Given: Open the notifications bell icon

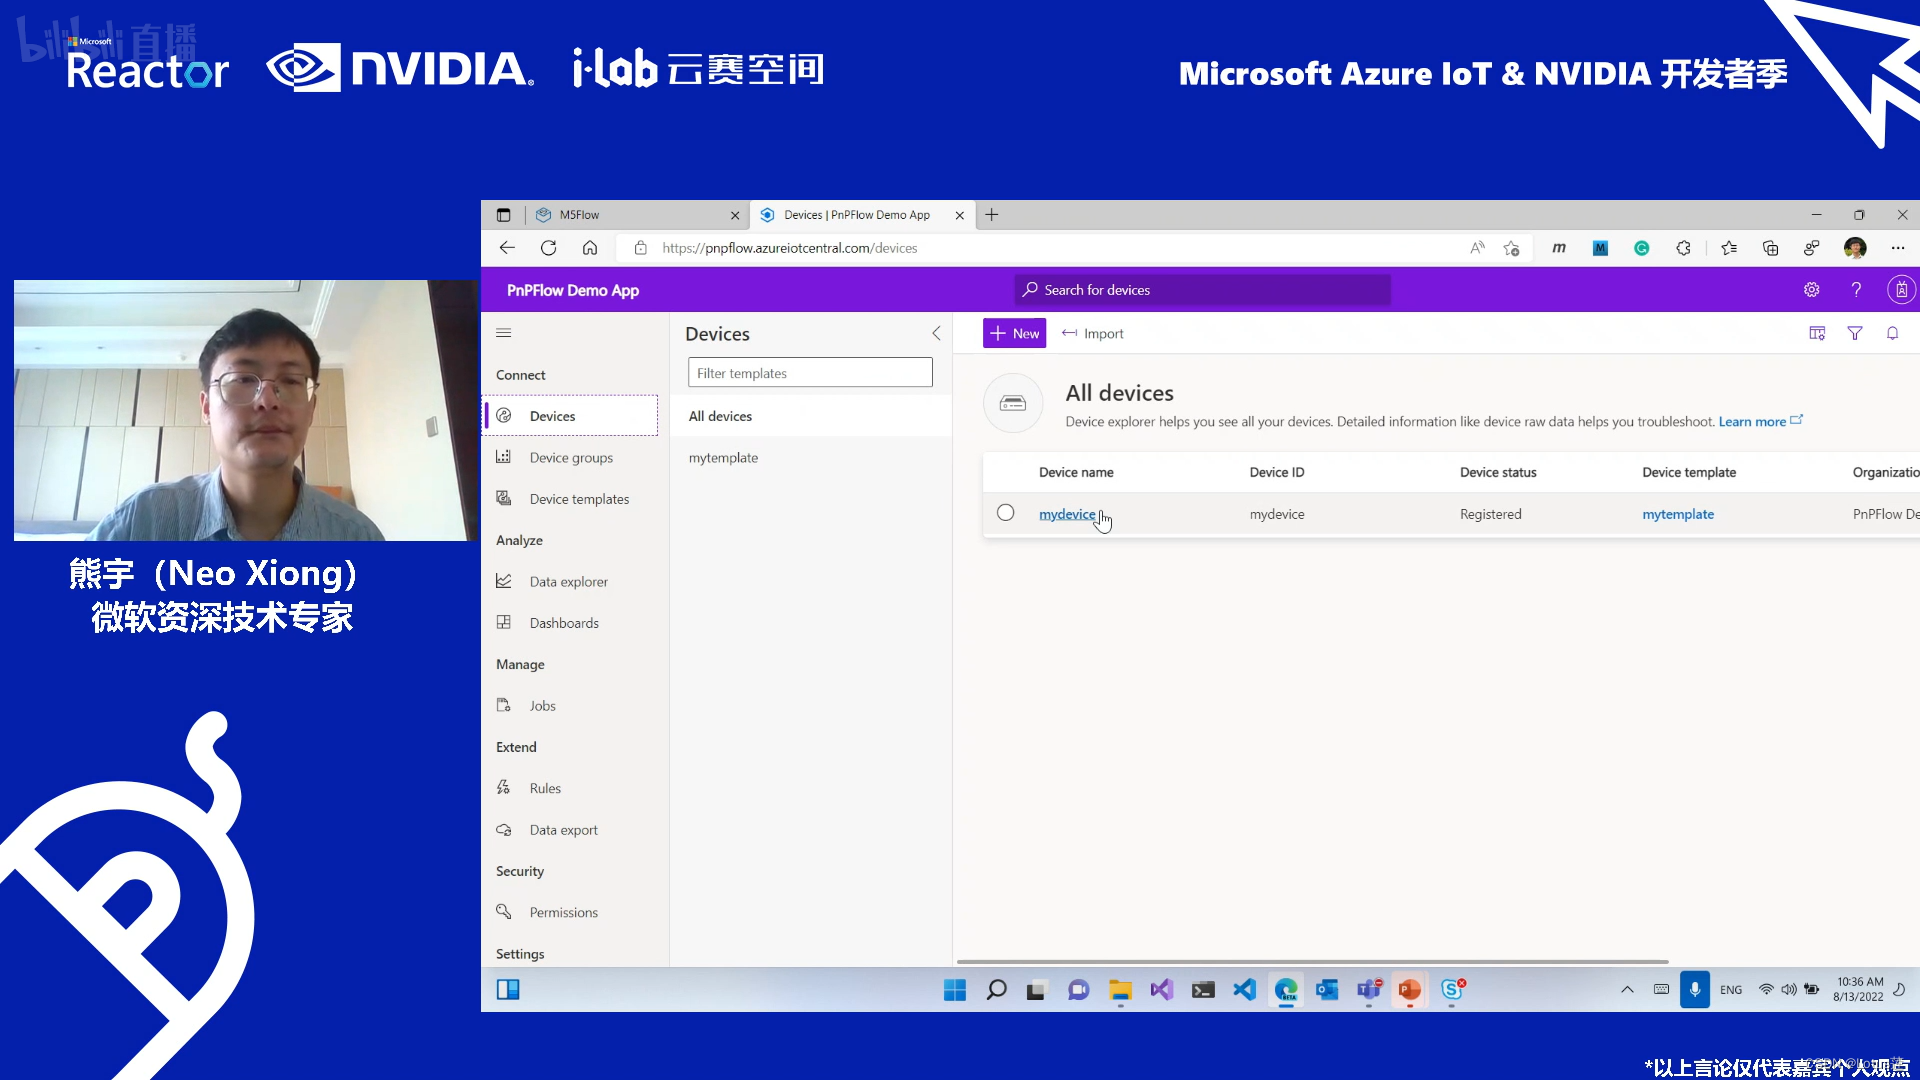Looking at the screenshot, I should tap(1893, 334).
